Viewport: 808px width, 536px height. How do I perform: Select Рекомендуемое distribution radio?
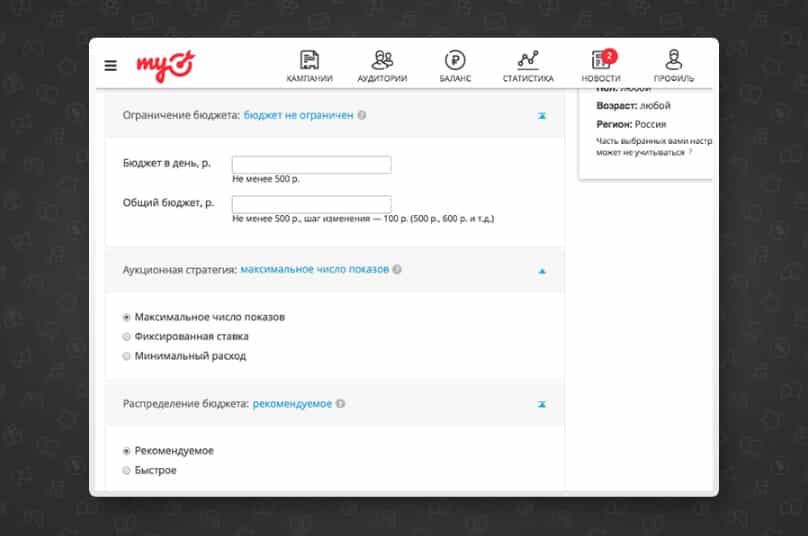[x=126, y=451]
